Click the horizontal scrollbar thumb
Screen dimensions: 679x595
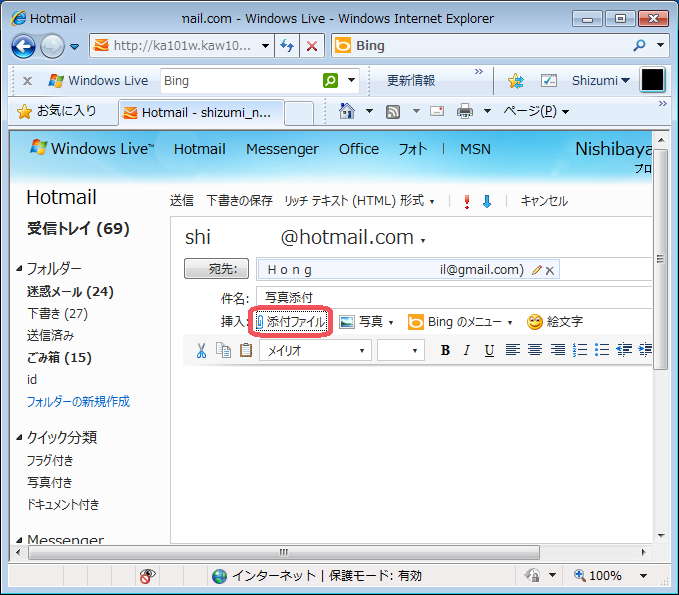click(284, 553)
